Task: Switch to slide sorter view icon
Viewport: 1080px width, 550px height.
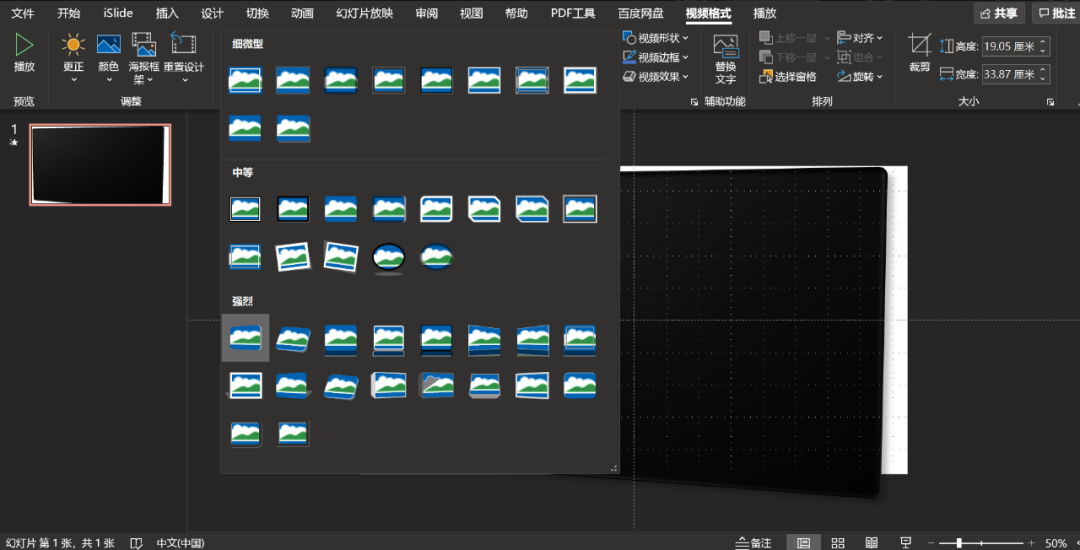Action: click(x=838, y=542)
